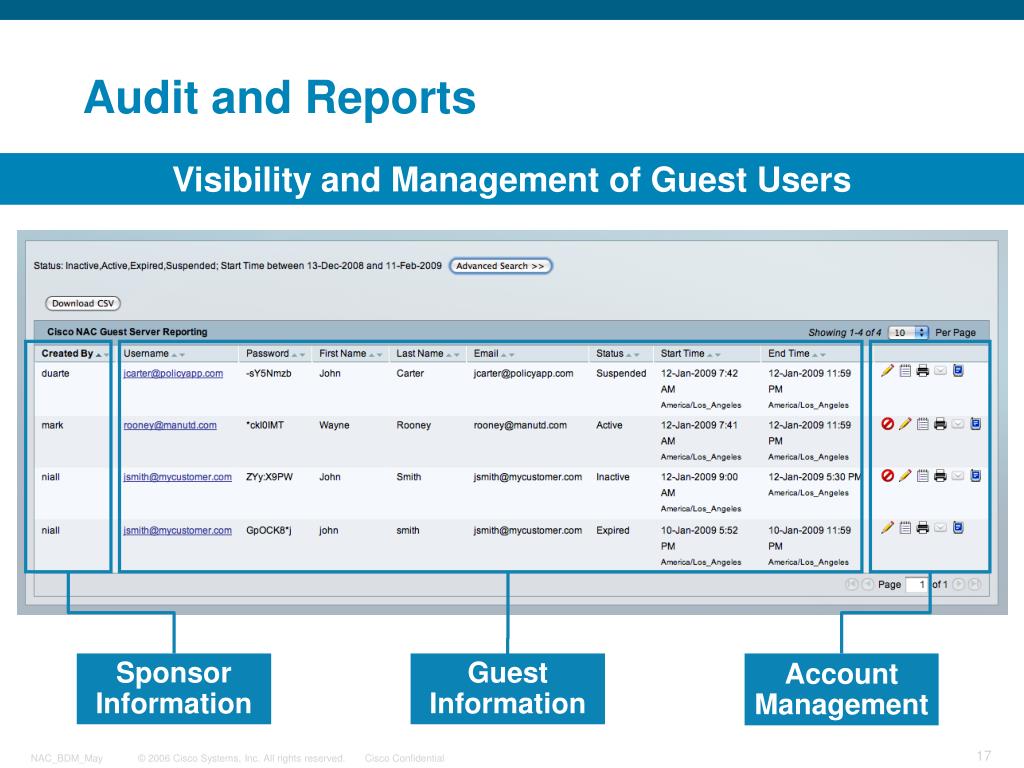This screenshot has width=1024, height=768.
Task: Select password cell 'ZYy:X9PW'
Action: [x=270, y=477]
